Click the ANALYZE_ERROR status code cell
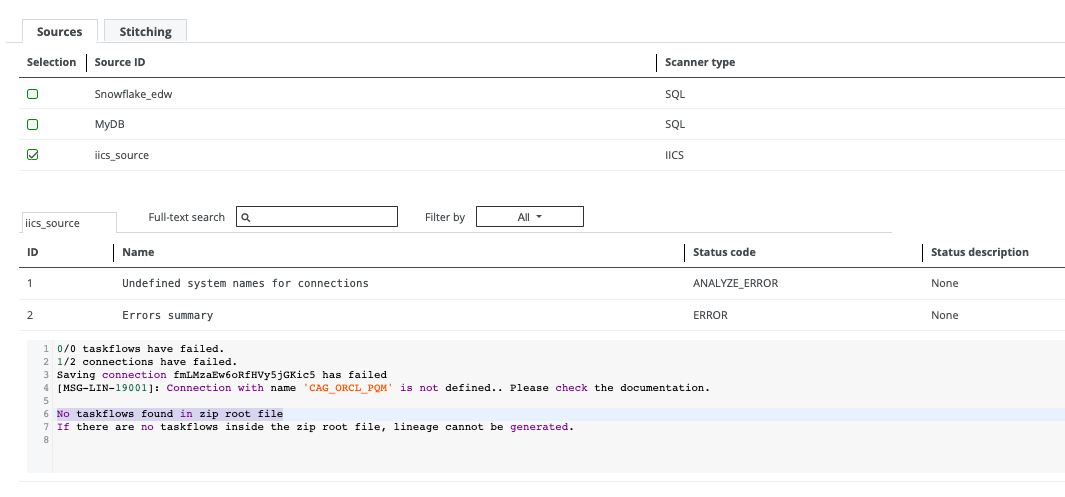 coord(735,283)
